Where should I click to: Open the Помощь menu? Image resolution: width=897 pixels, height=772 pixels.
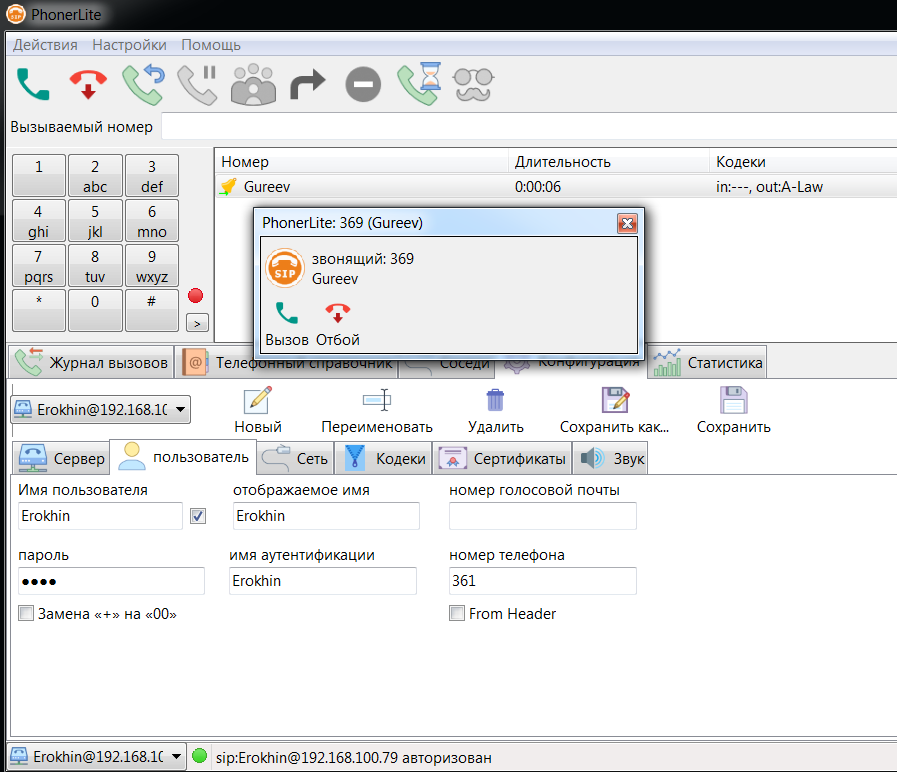tap(211, 45)
